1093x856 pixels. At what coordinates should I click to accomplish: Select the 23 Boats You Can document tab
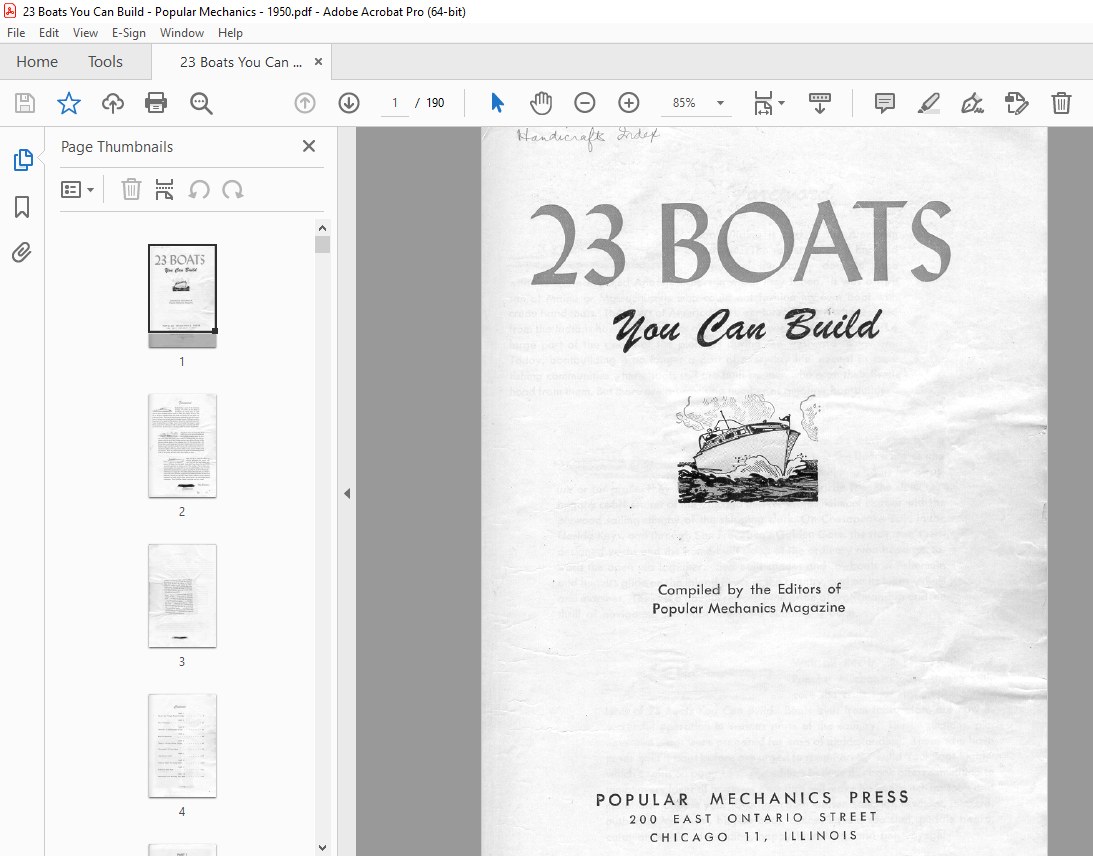(240, 62)
